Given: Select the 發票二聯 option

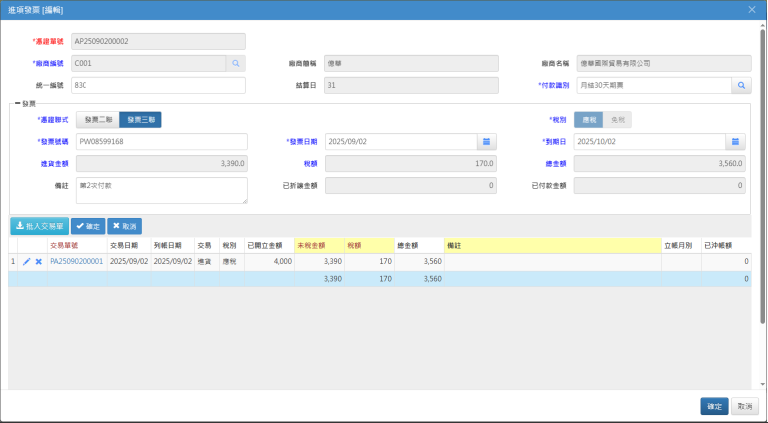Looking at the screenshot, I should click(97, 120).
